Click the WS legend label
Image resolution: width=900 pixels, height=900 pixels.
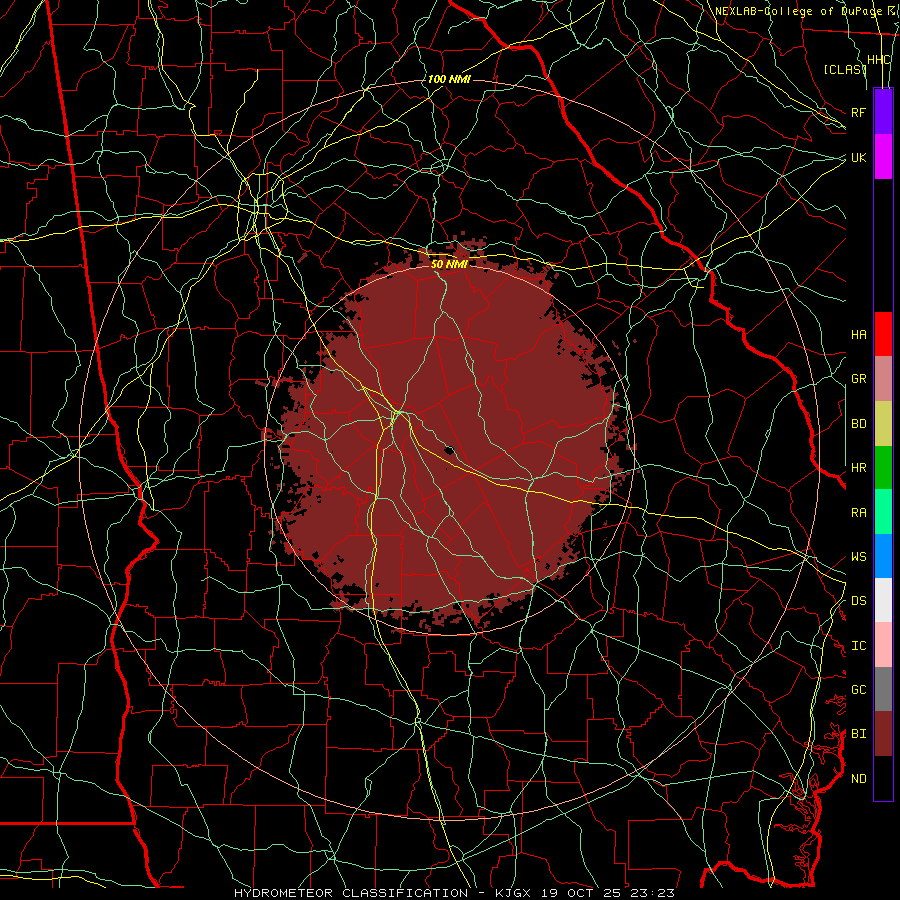859,557
